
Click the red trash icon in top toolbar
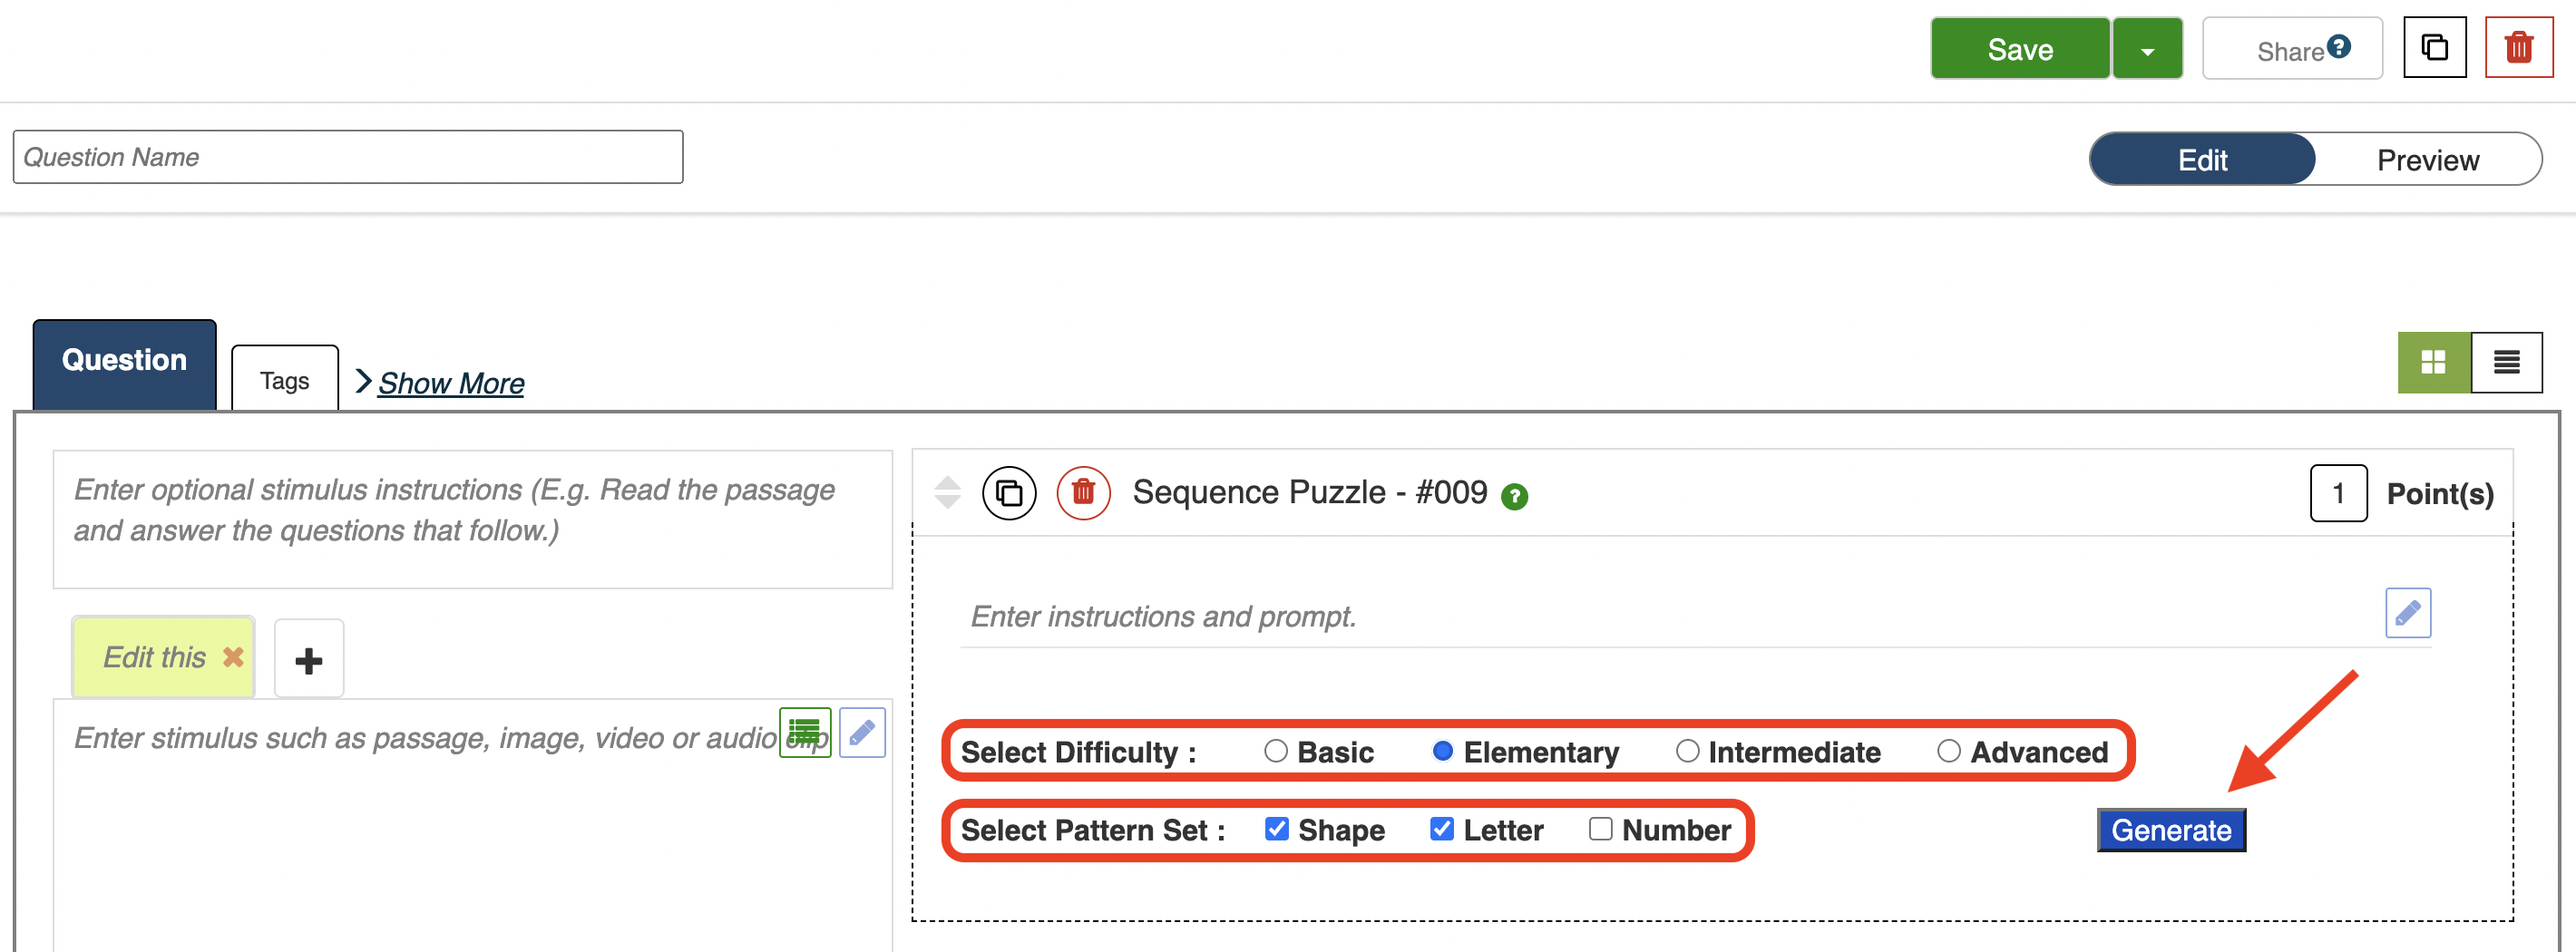[x=2517, y=48]
